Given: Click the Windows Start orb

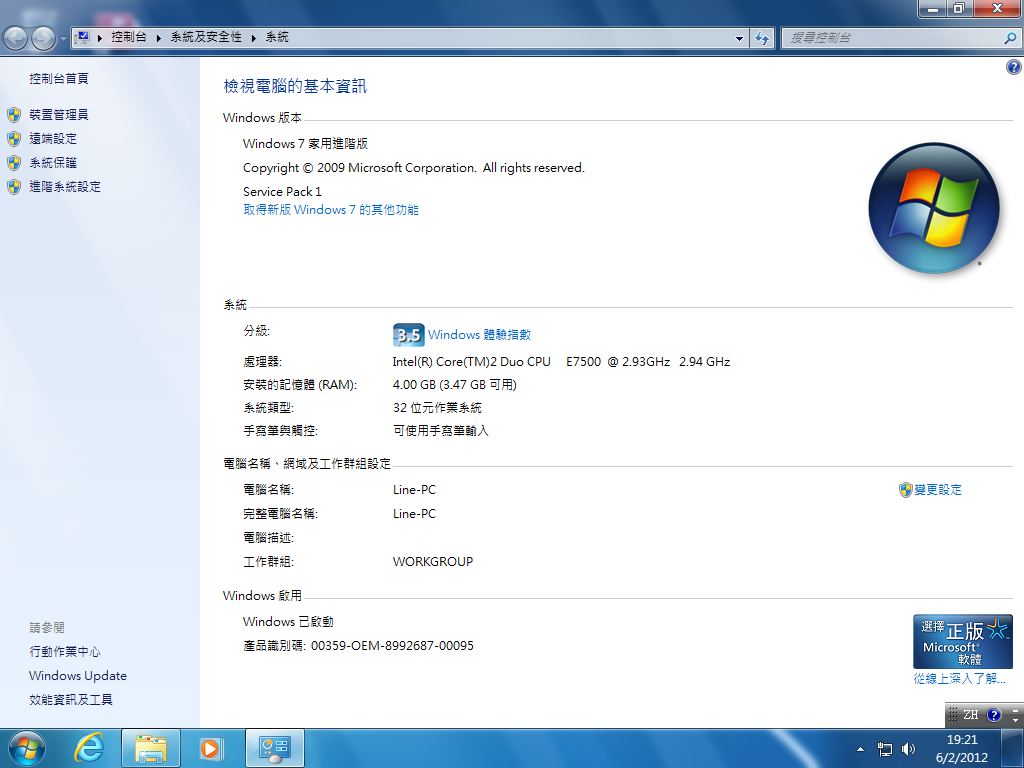Looking at the screenshot, I should [27, 748].
